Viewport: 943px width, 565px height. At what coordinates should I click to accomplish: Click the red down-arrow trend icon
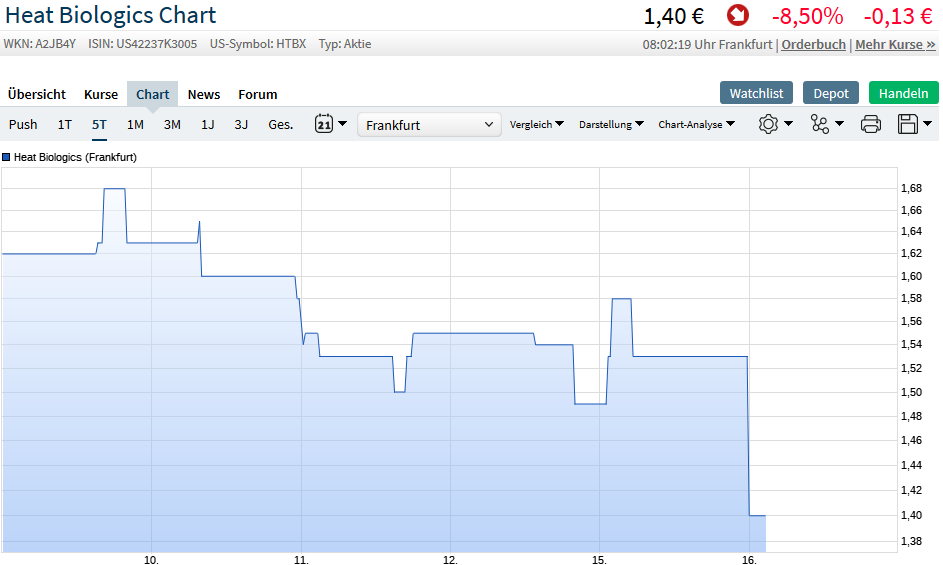point(738,16)
